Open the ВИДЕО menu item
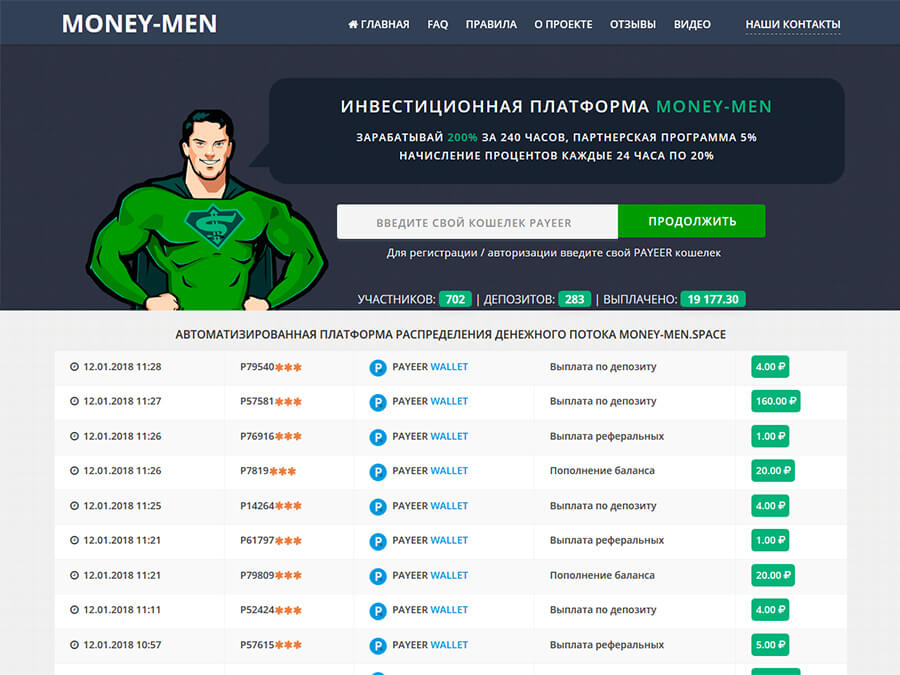 tap(692, 25)
